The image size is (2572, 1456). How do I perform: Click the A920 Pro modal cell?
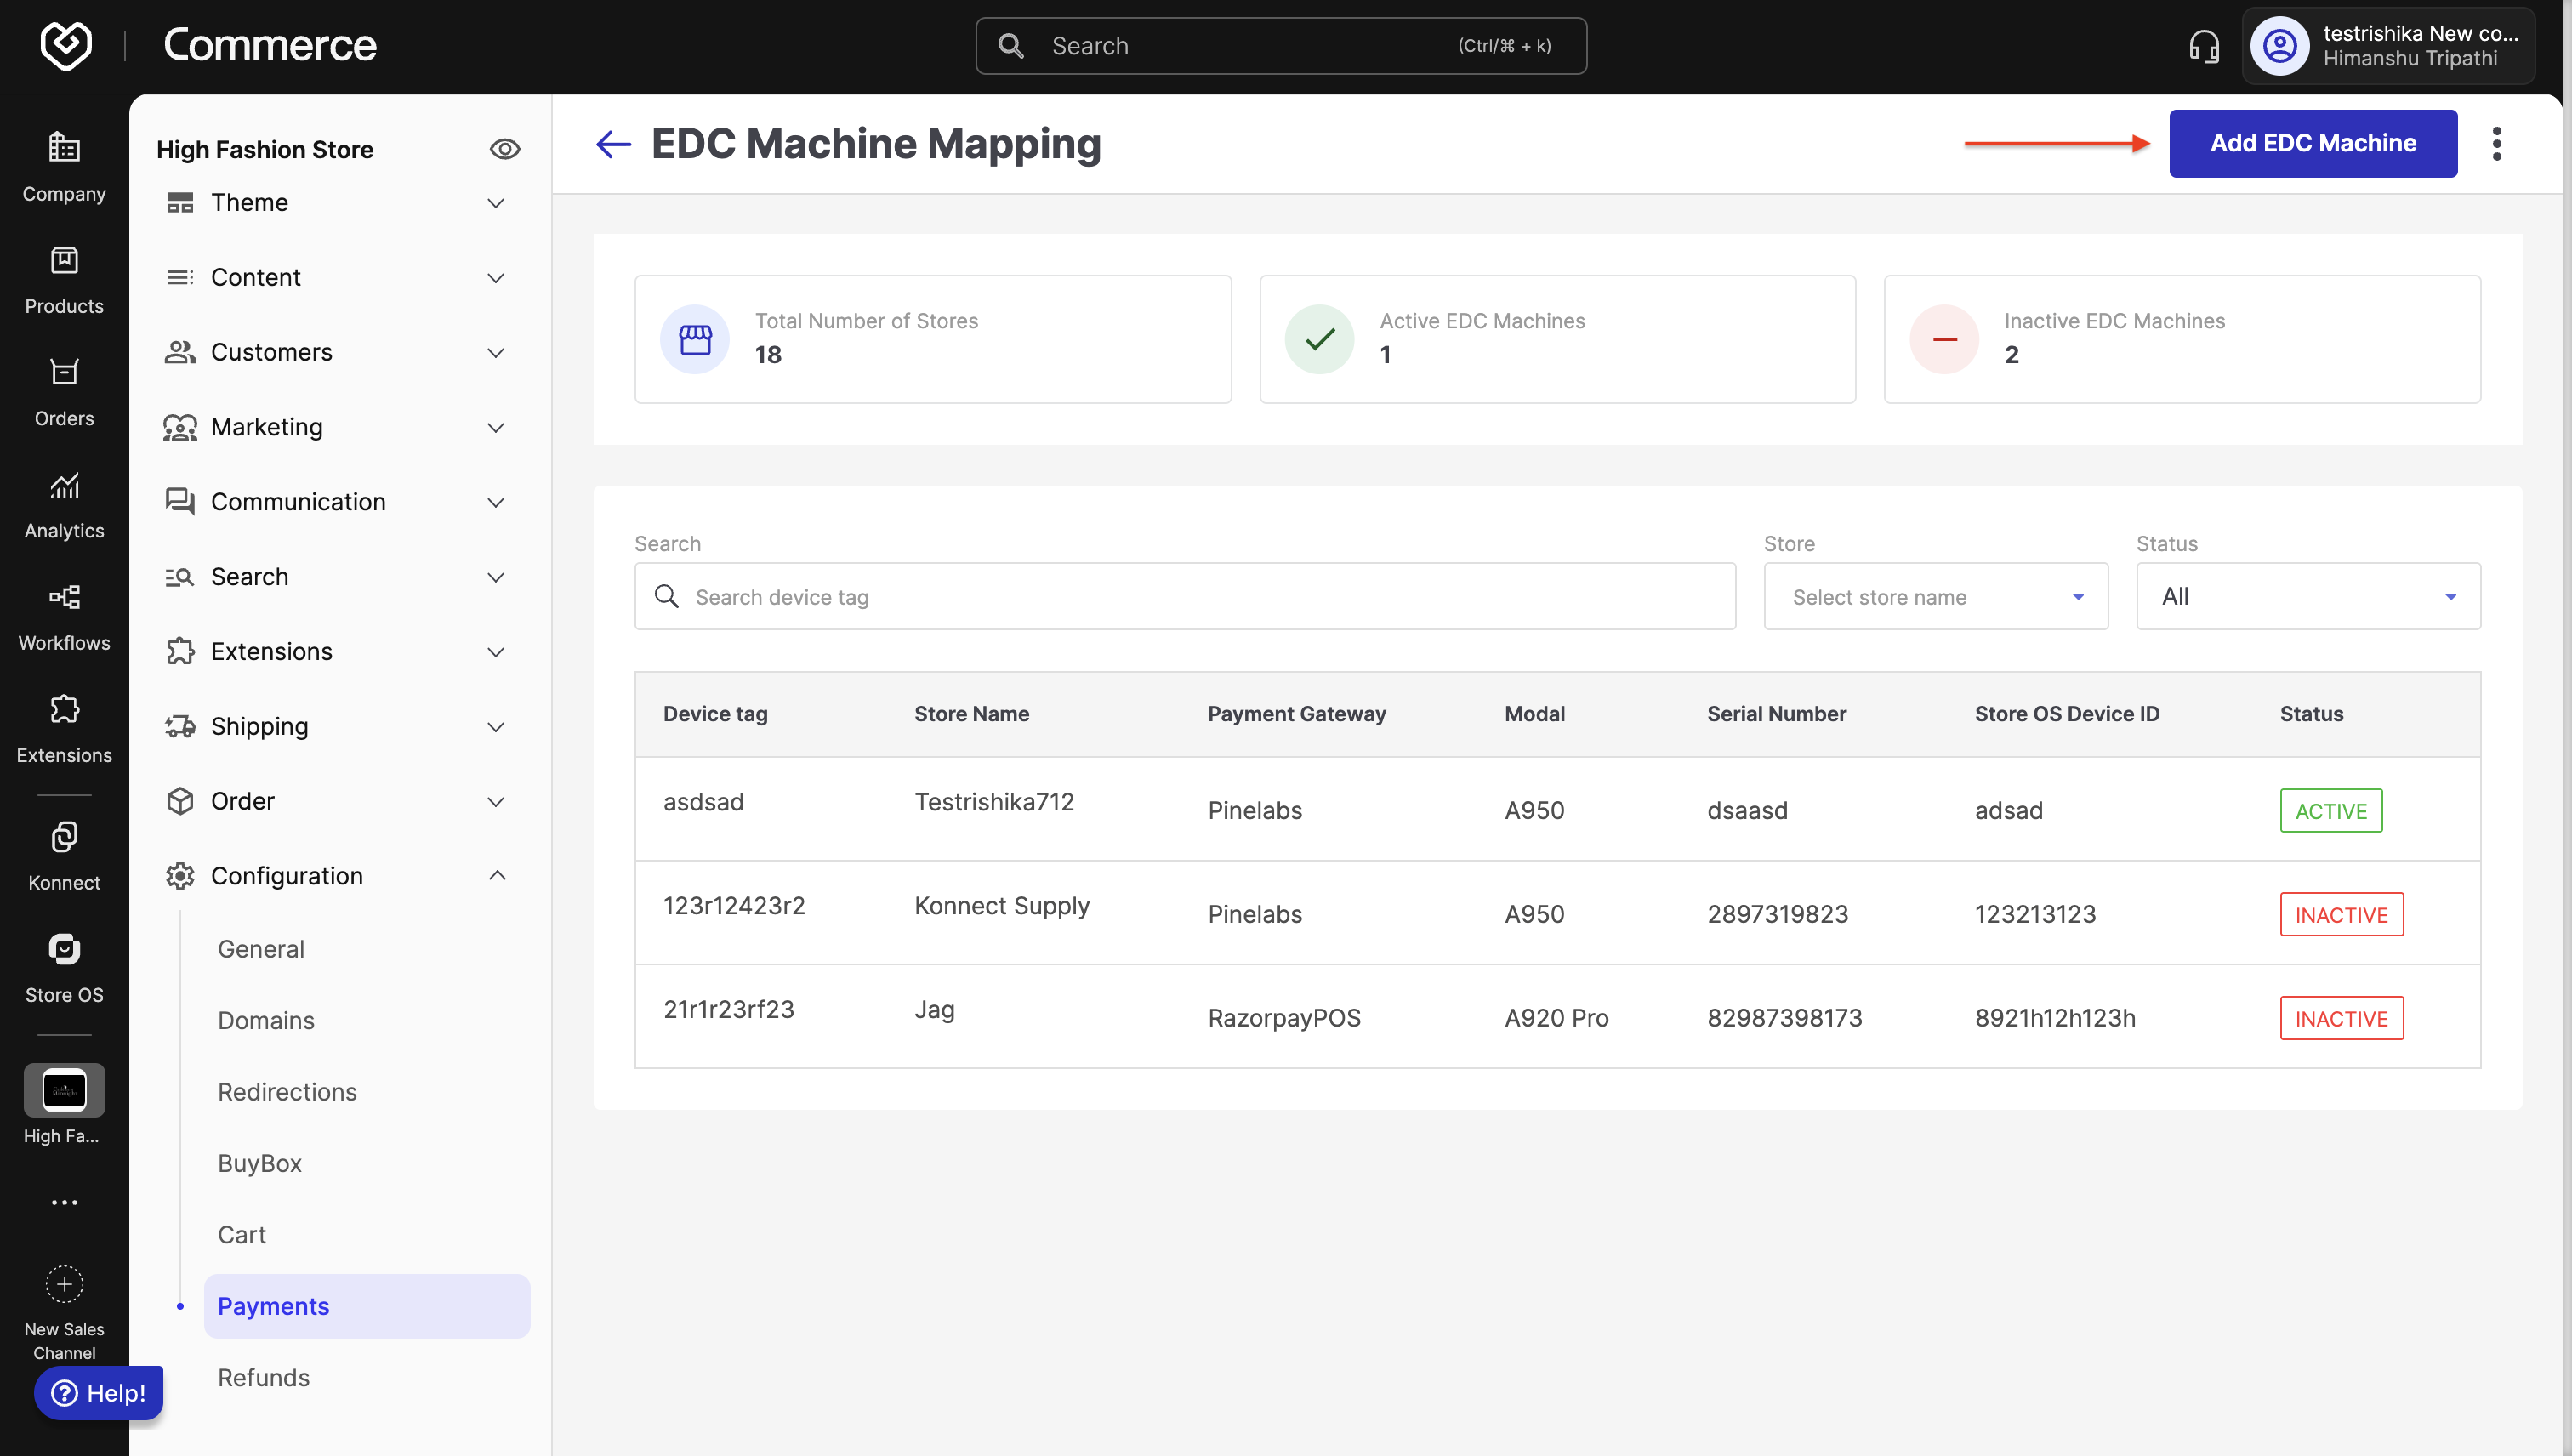tap(1556, 1018)
